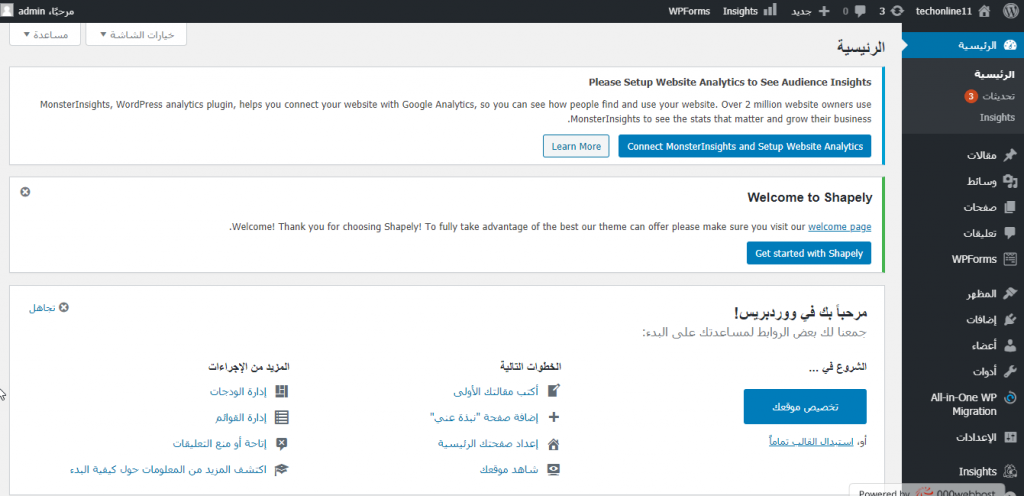Viewport: 1024px width, 496px height.
Task: Click the wrench icon next to أدوات
Action: coord(1010,372)
